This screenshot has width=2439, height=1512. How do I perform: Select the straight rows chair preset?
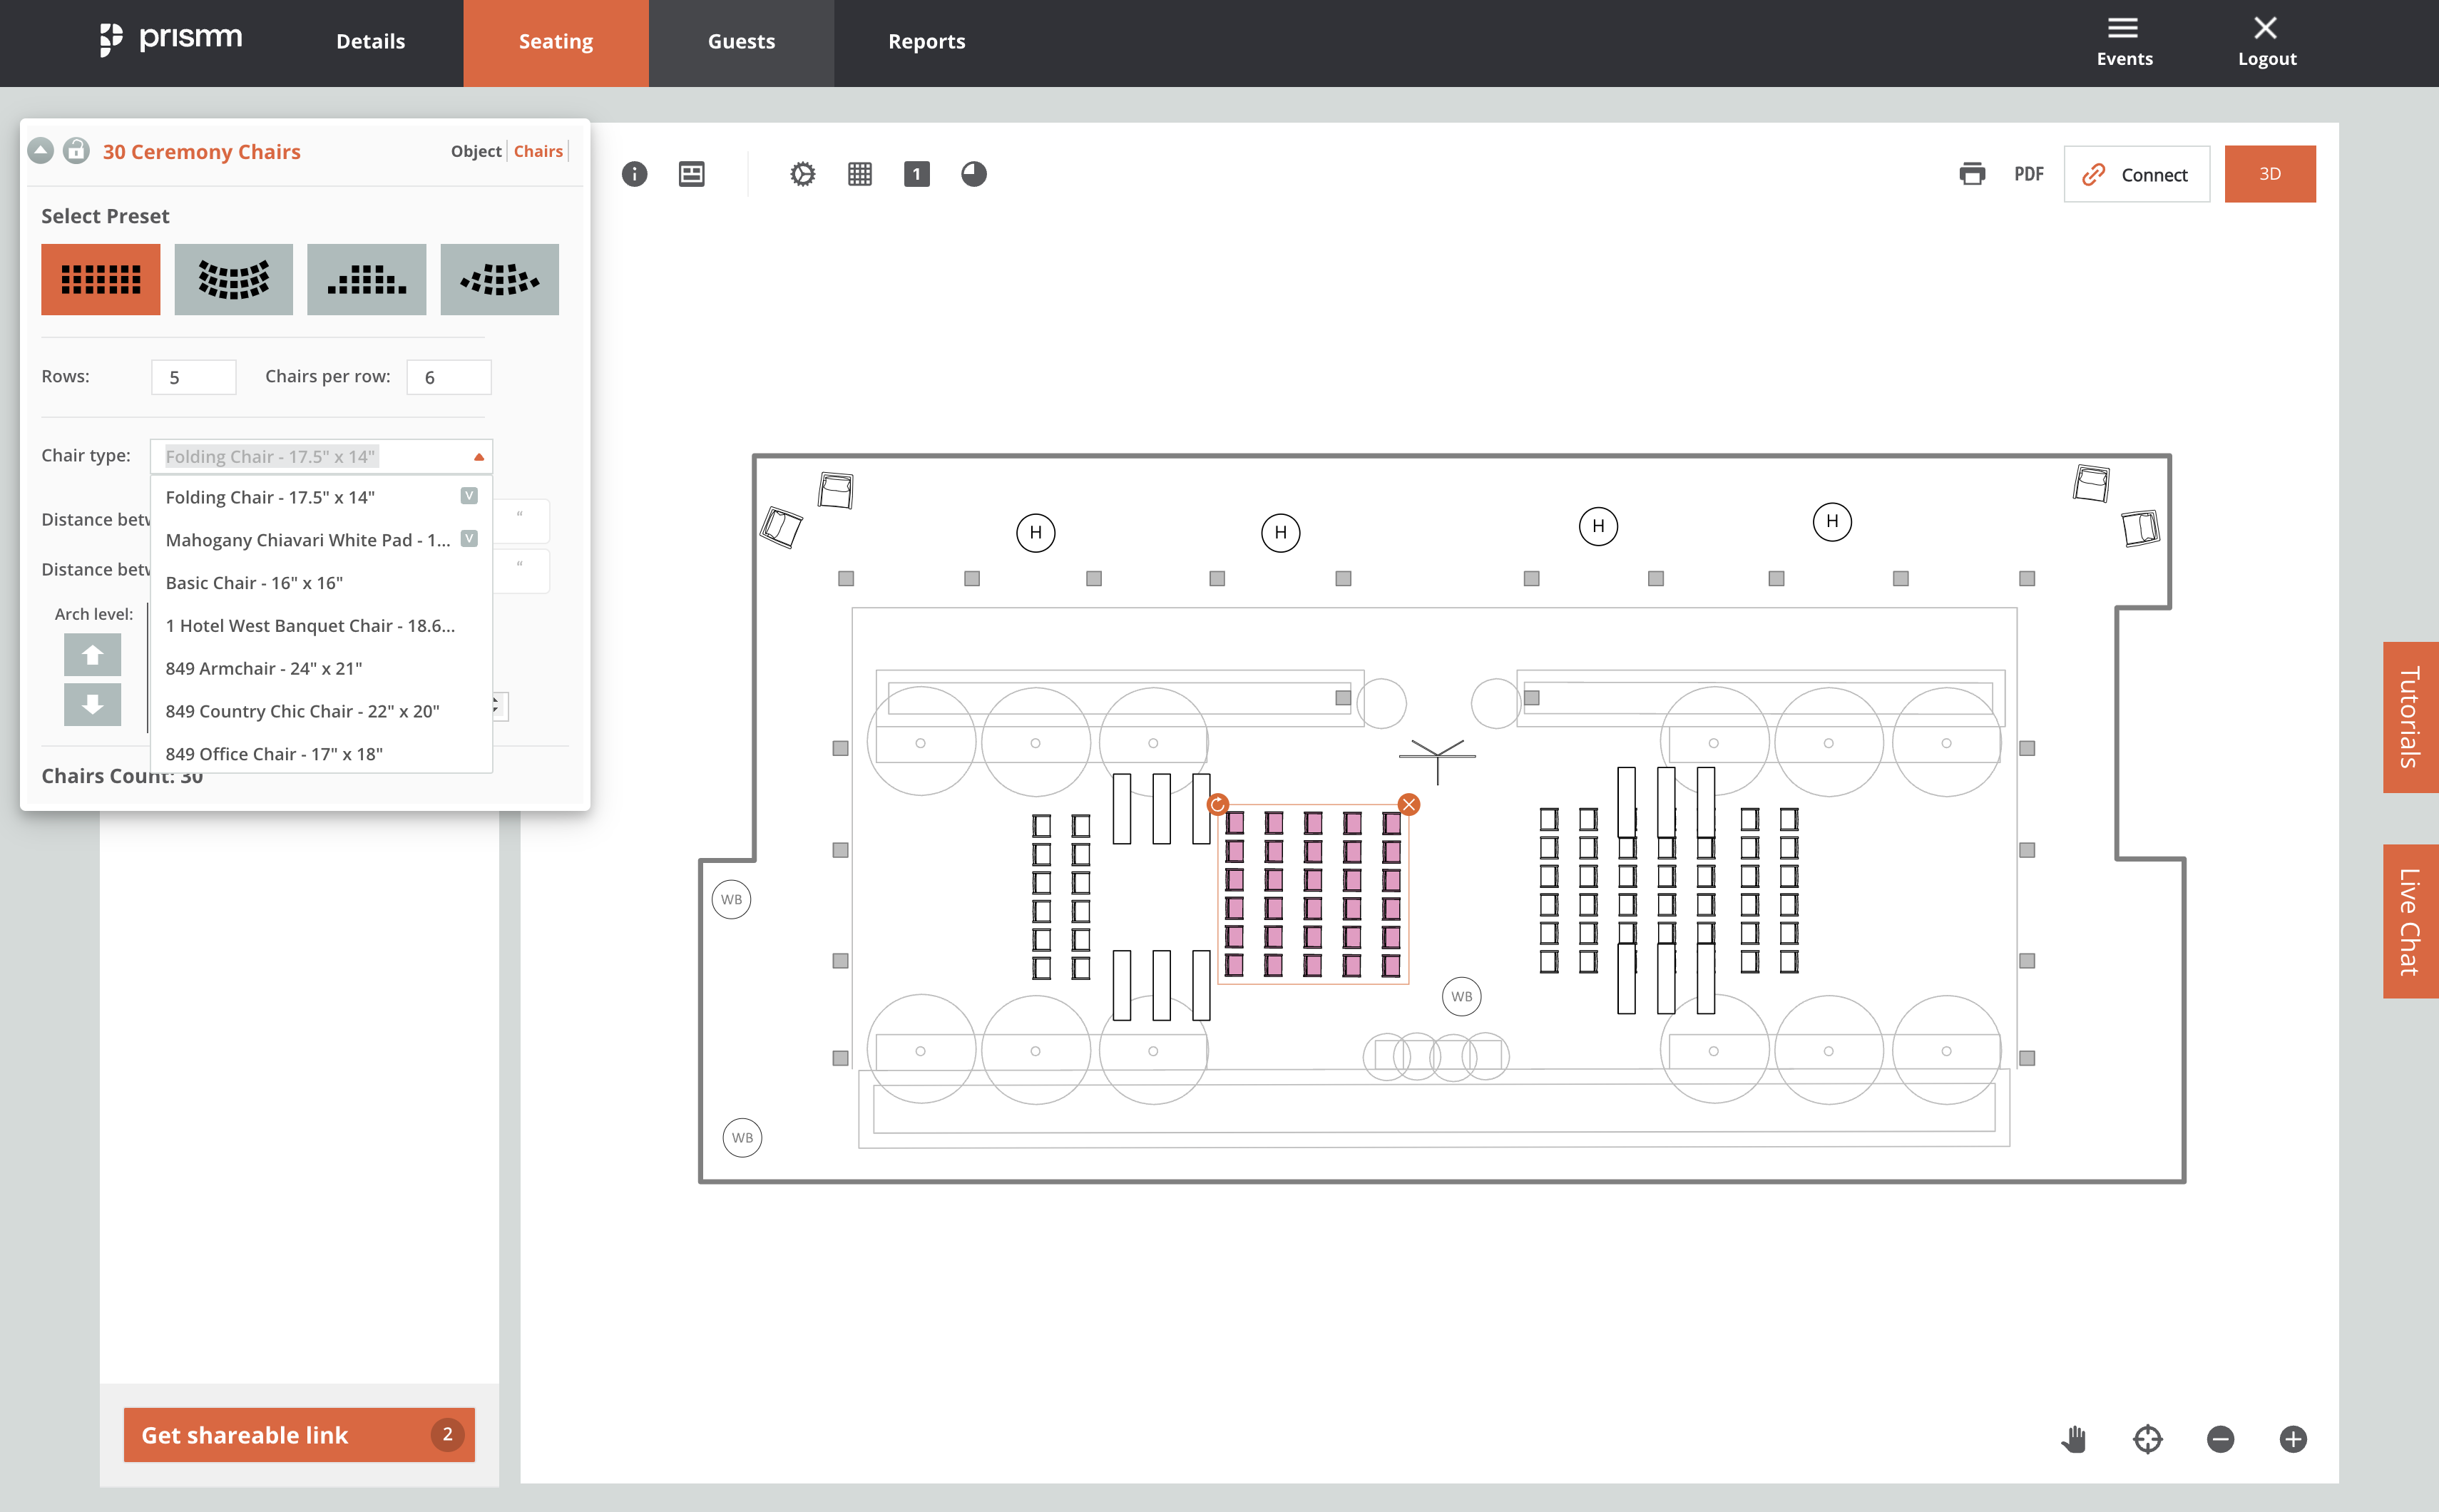coord(100,280)
